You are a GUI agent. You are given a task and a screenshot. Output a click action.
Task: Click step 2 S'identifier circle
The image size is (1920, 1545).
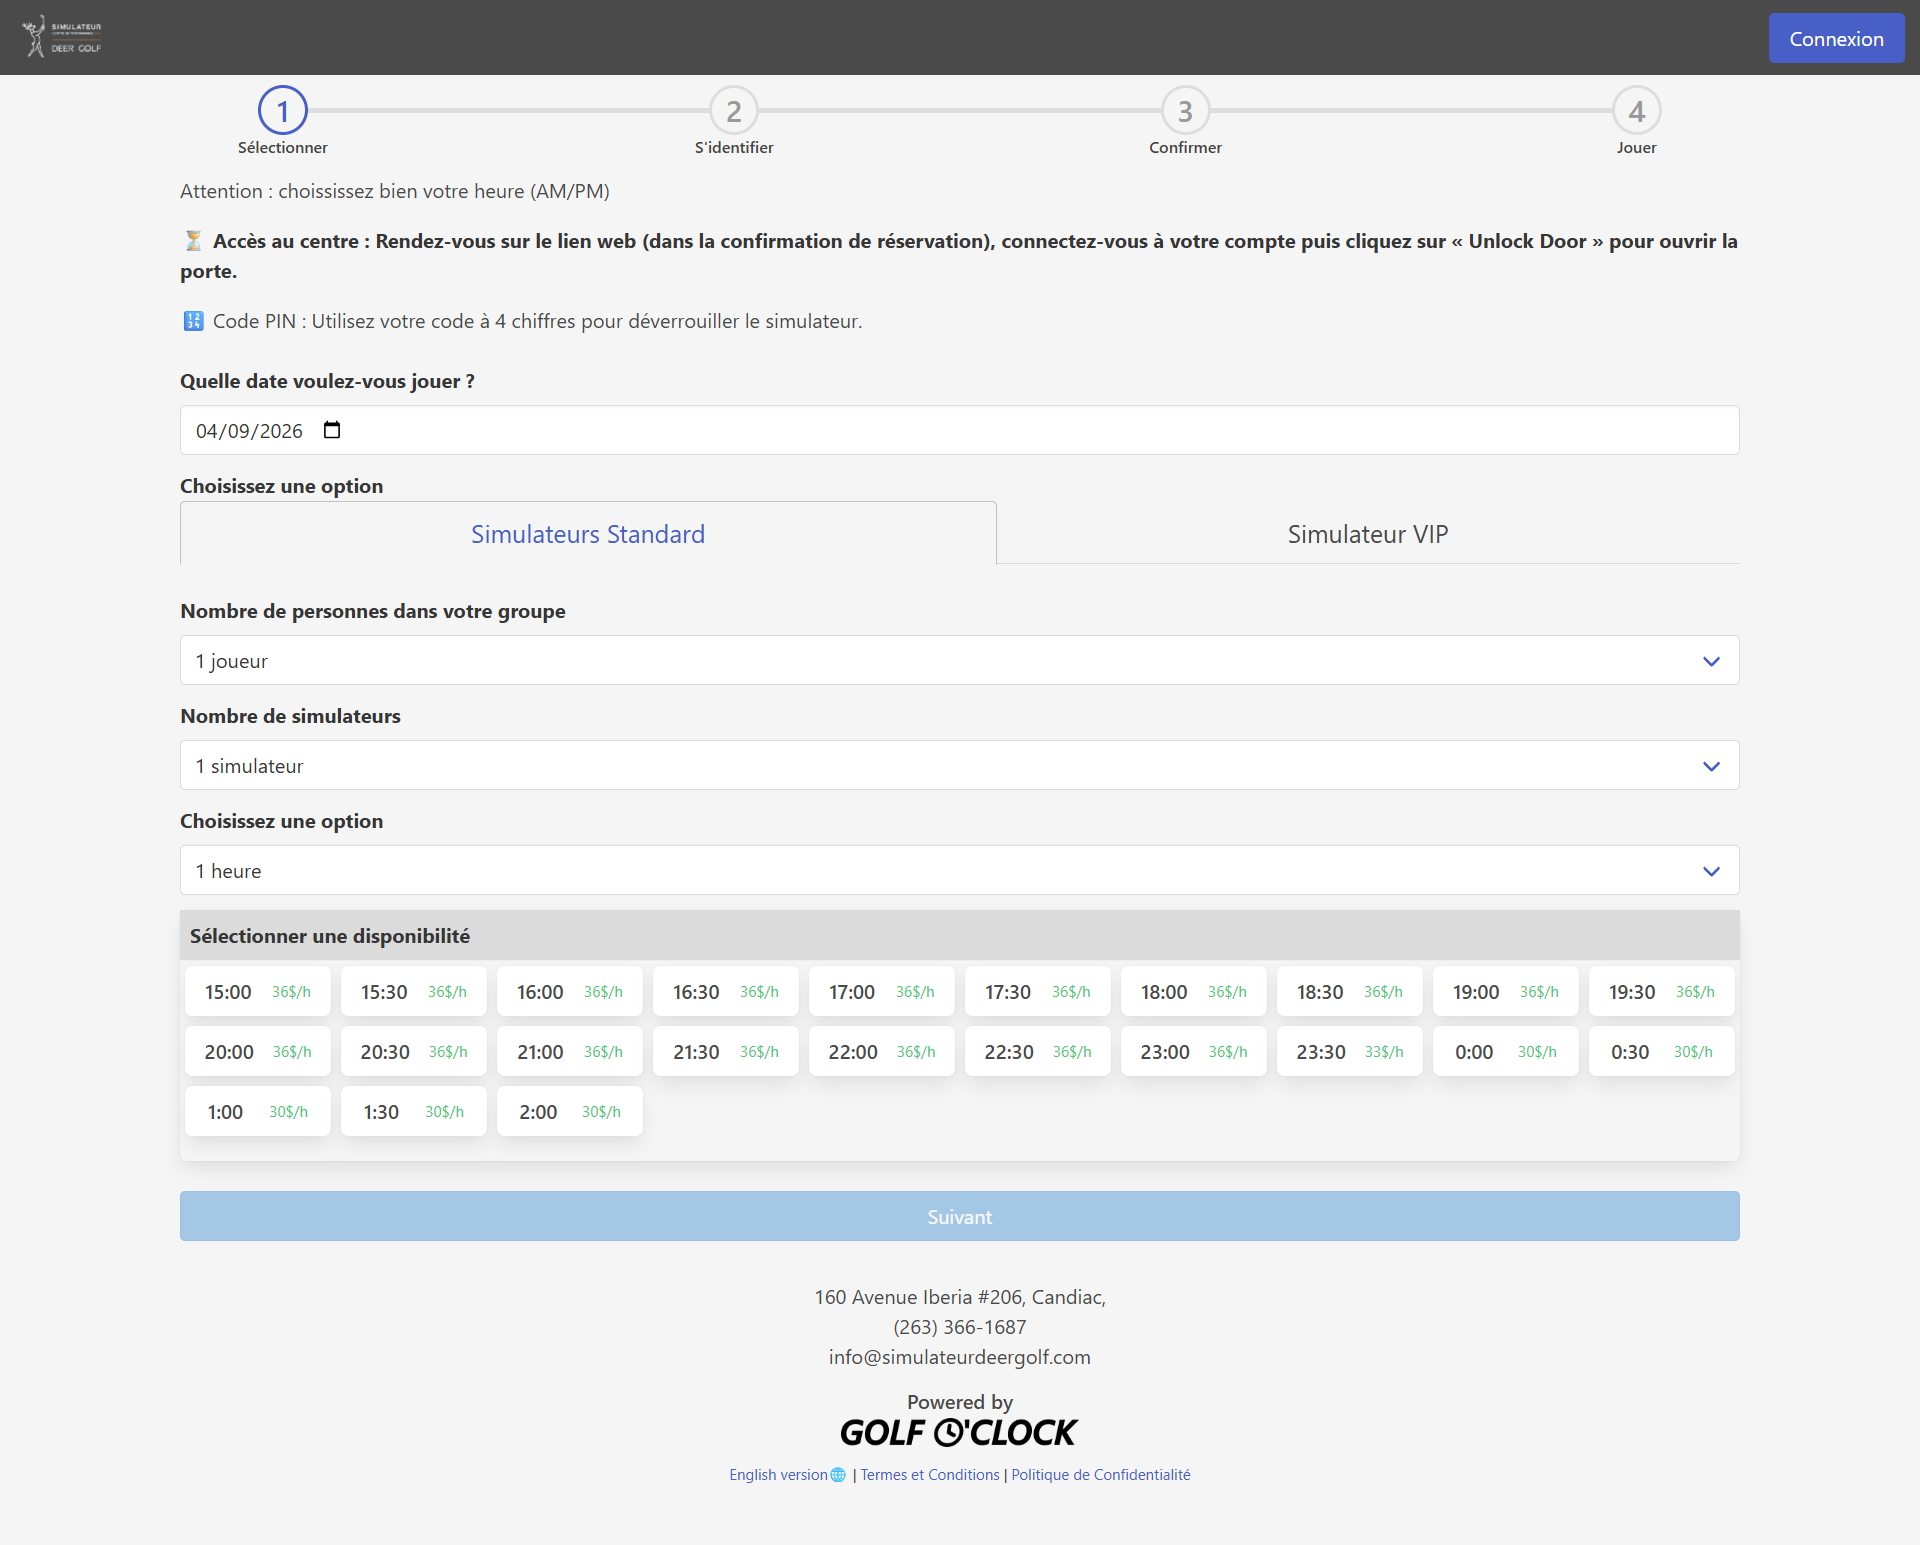pos(734,111)
